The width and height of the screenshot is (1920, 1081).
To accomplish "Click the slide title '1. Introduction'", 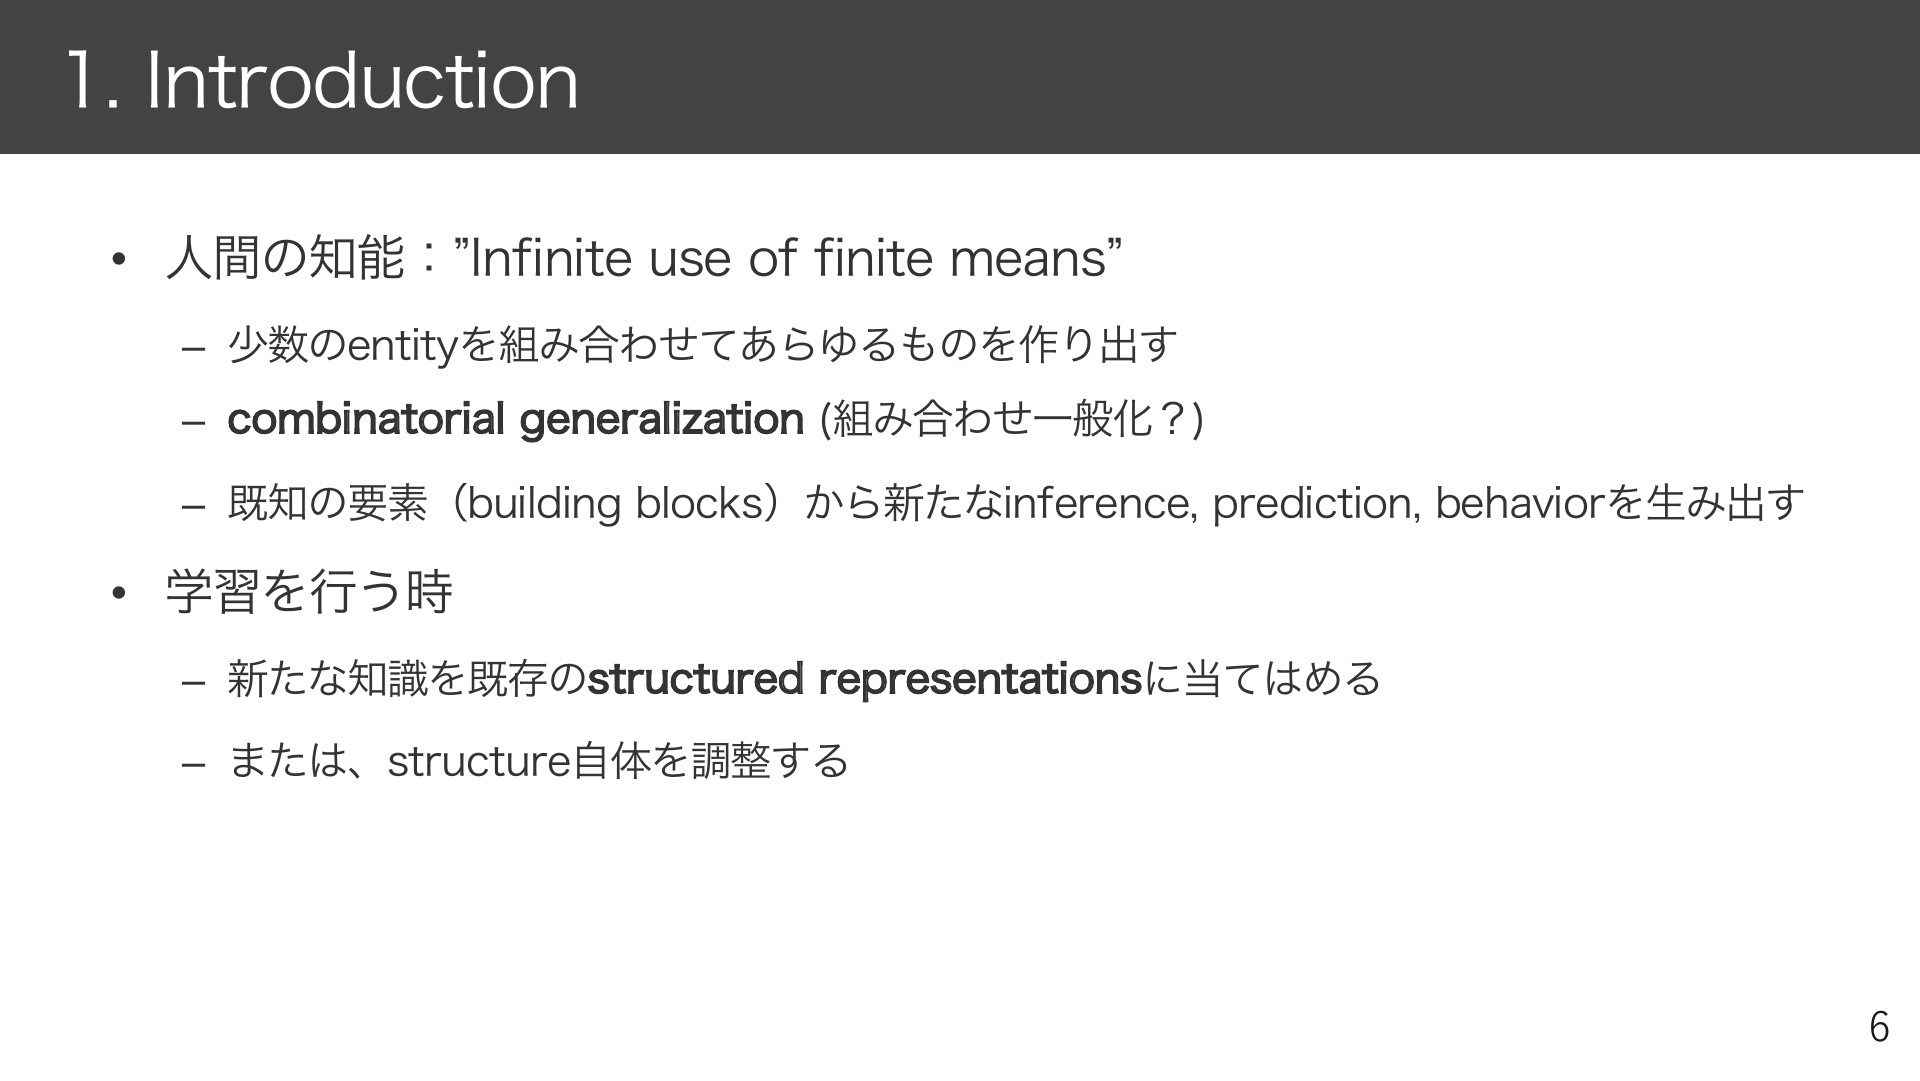I will tap(323, 81).
